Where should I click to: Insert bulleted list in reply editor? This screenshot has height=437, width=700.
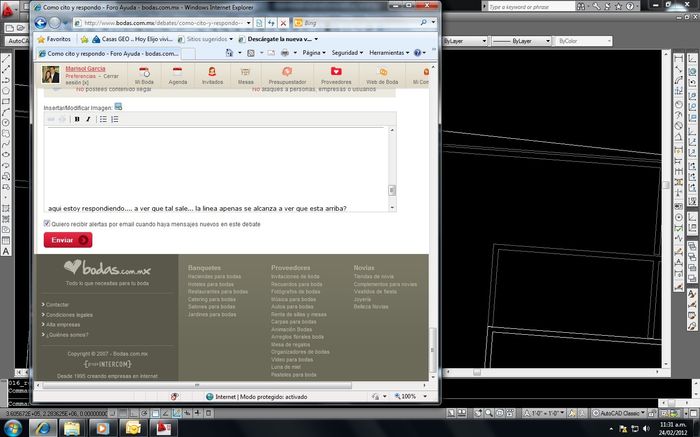103,119
